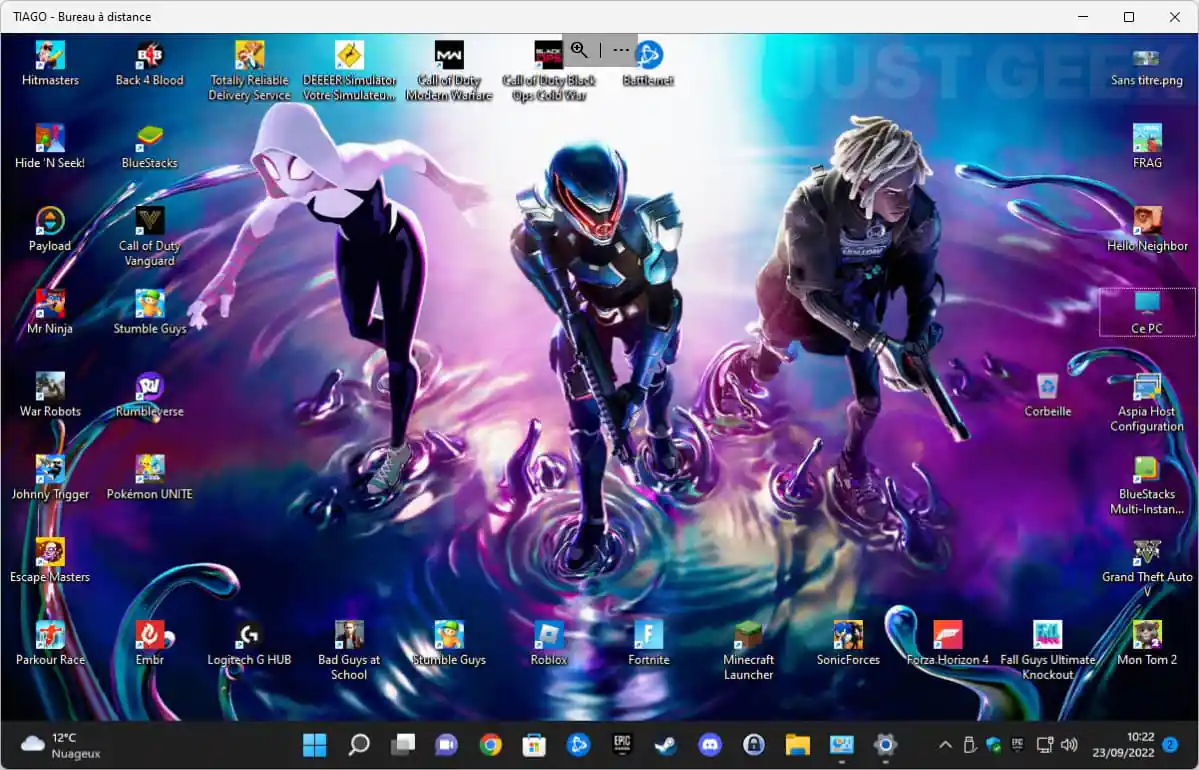The image size is (1199, 770).
Task: Select the Bad Guys at School icon
Action: pos(349,650)
